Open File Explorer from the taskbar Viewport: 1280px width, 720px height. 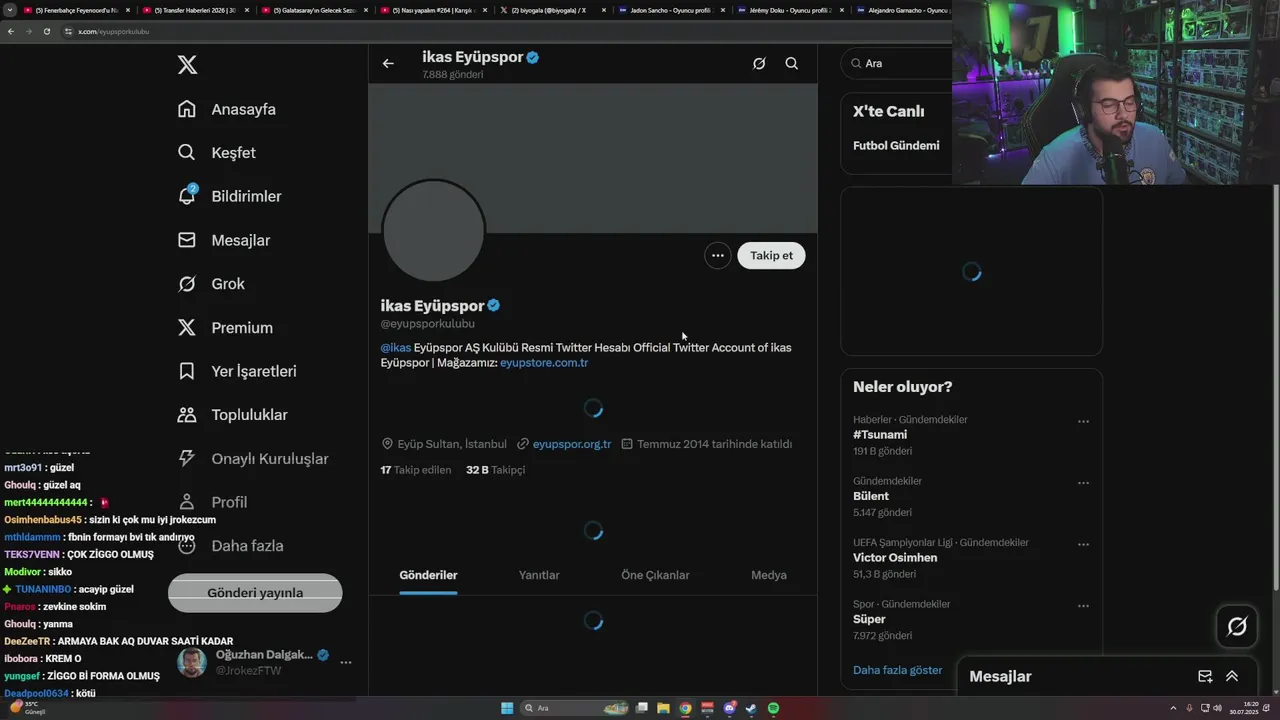point(663,708)
